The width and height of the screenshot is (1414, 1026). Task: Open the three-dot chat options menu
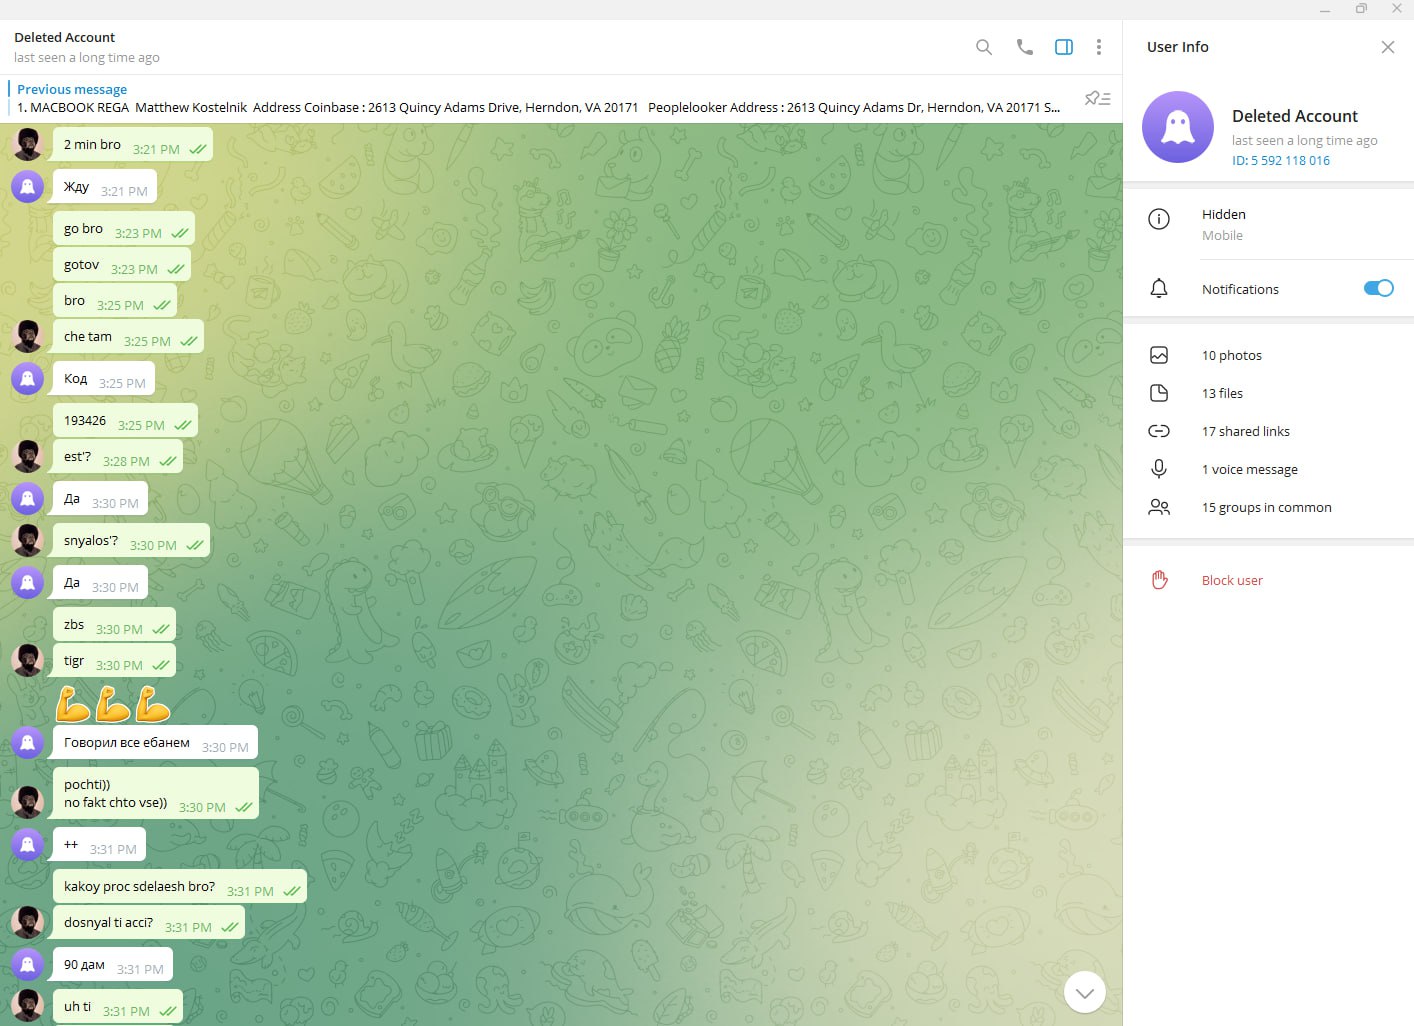pos(1098,47)
